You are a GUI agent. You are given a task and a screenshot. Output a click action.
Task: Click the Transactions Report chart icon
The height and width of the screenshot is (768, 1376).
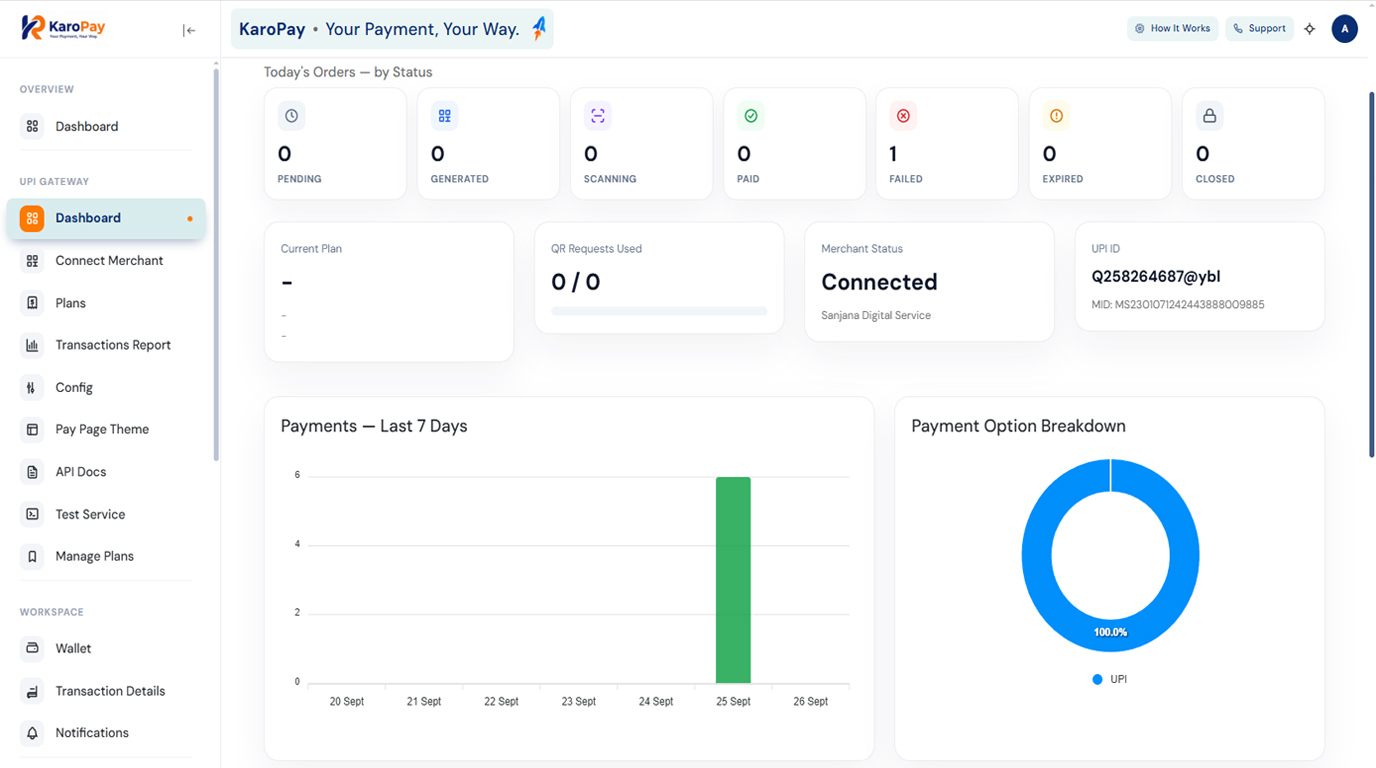click(33, 345)
